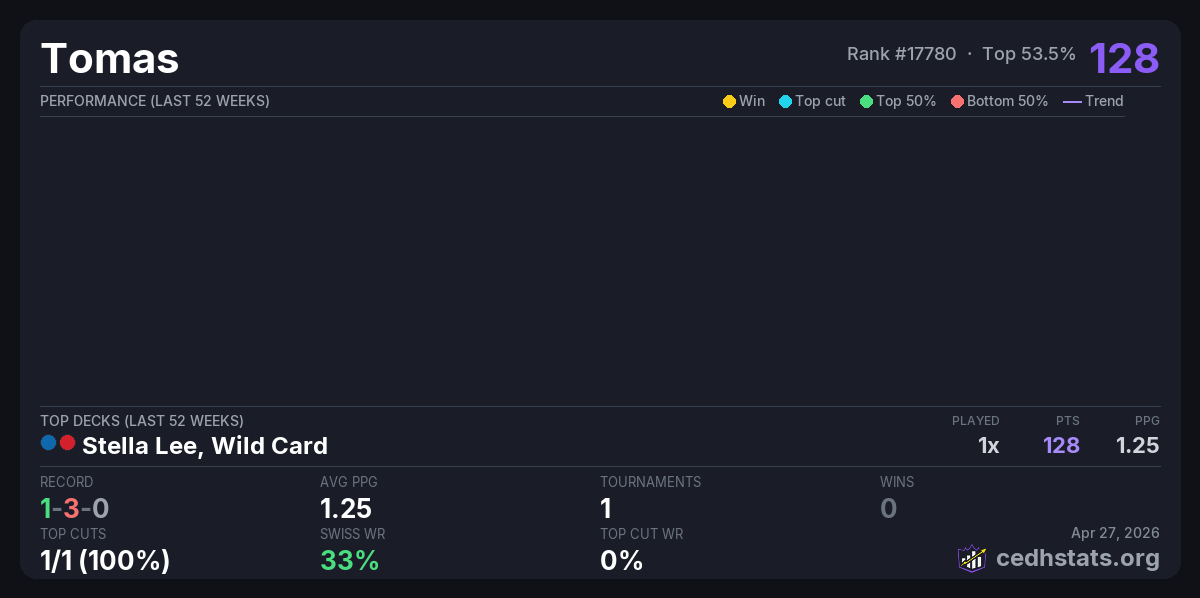This screenshot has width=1200, height=598.
Task: Click the 1/1 (100%) top cuts value
Action: click(105, 560)
